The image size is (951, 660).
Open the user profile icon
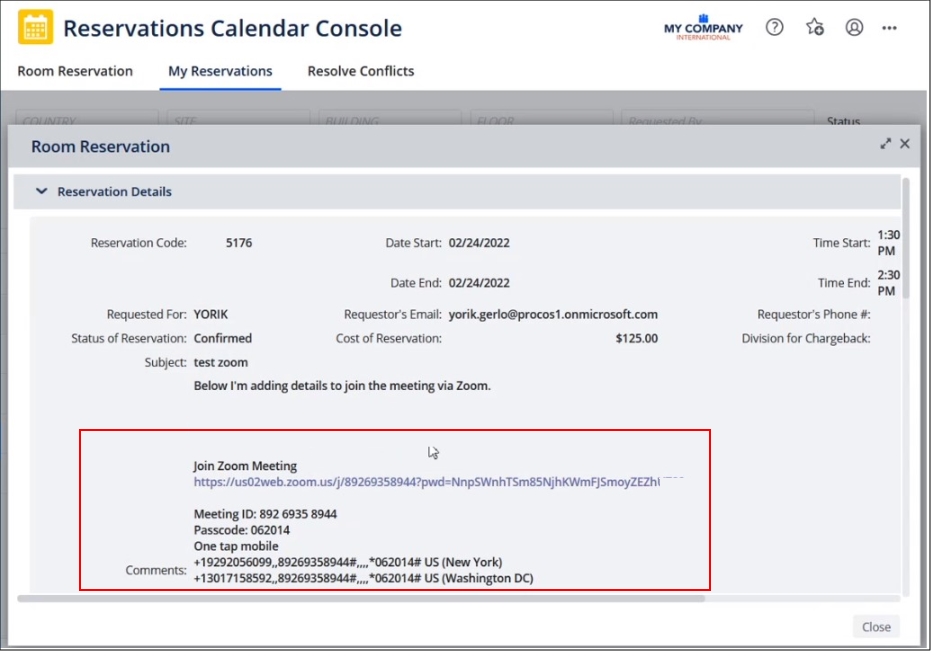pyautogui.click(x=854, y=27)
